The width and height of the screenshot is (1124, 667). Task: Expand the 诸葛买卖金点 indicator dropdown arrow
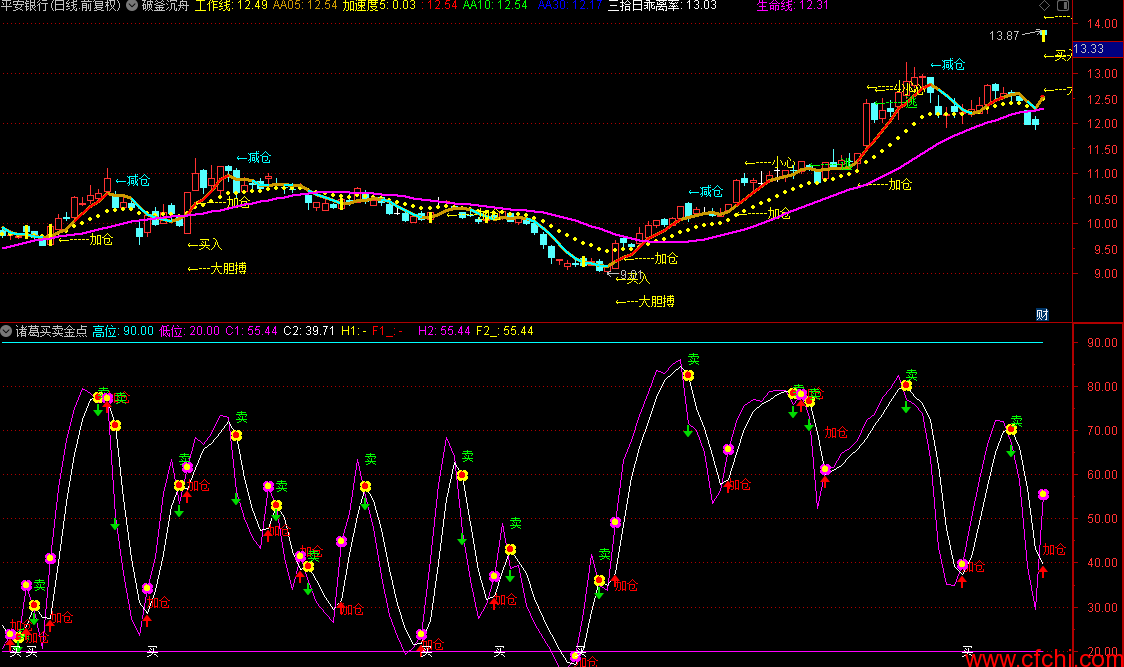point(7,331)
